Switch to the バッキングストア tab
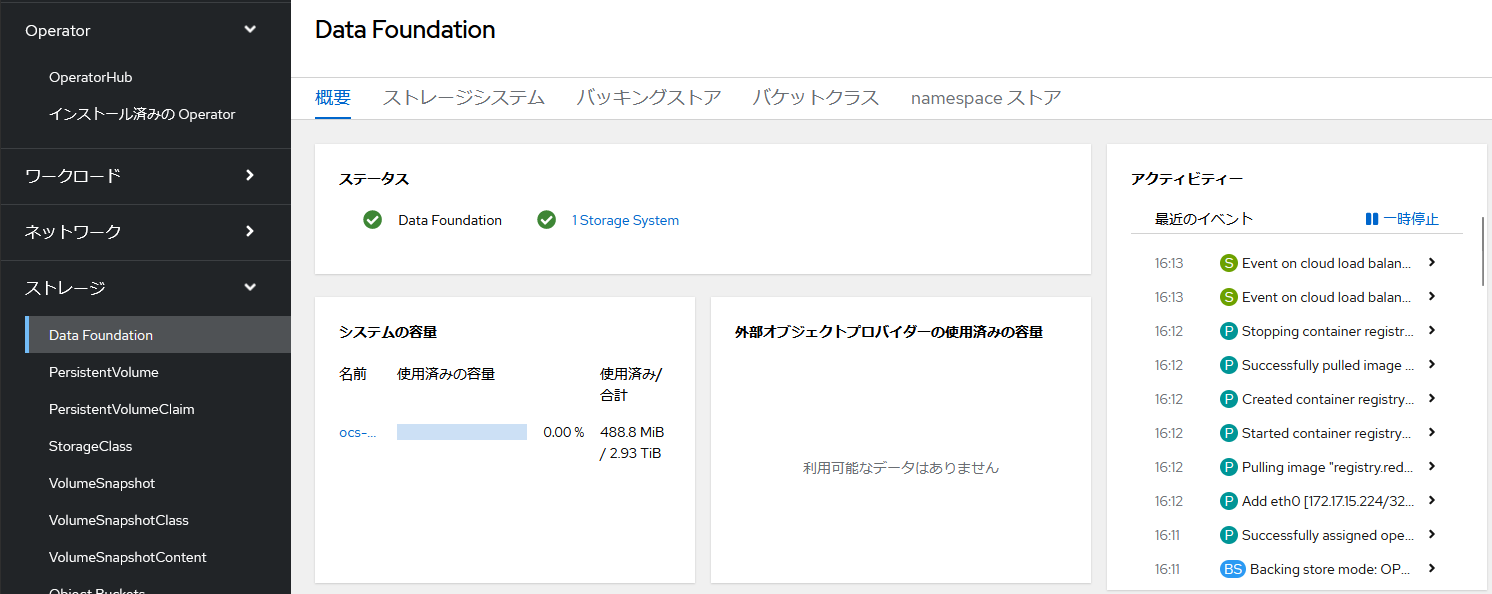 click(649, 98)
